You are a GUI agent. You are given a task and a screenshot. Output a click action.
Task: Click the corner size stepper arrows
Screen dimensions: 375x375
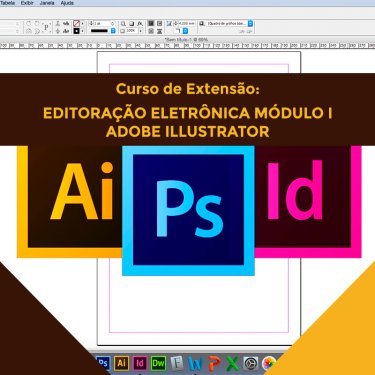pyautogui.click(x=176, y=24)
